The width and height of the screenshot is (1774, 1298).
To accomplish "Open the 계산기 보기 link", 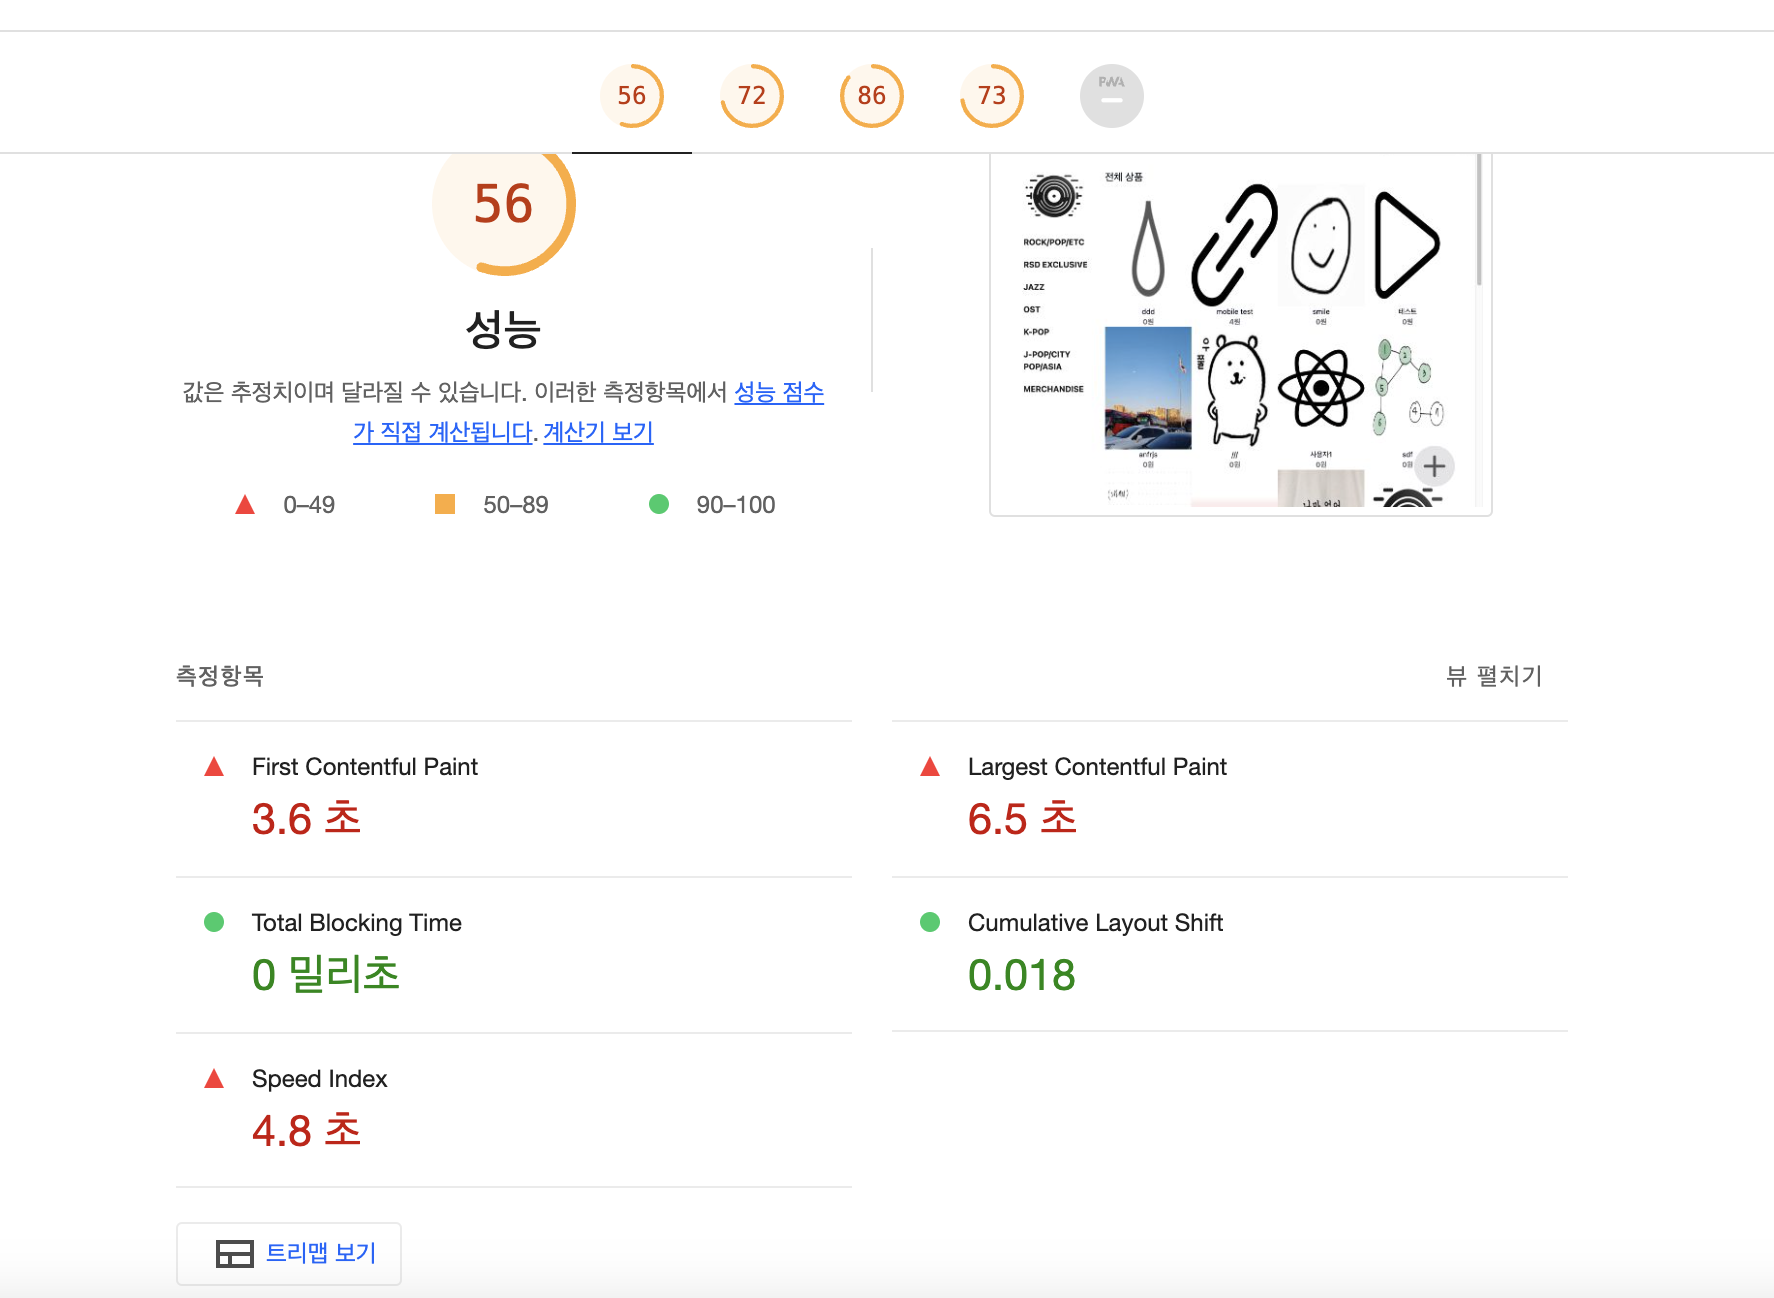I will click(x=598, y=432).
